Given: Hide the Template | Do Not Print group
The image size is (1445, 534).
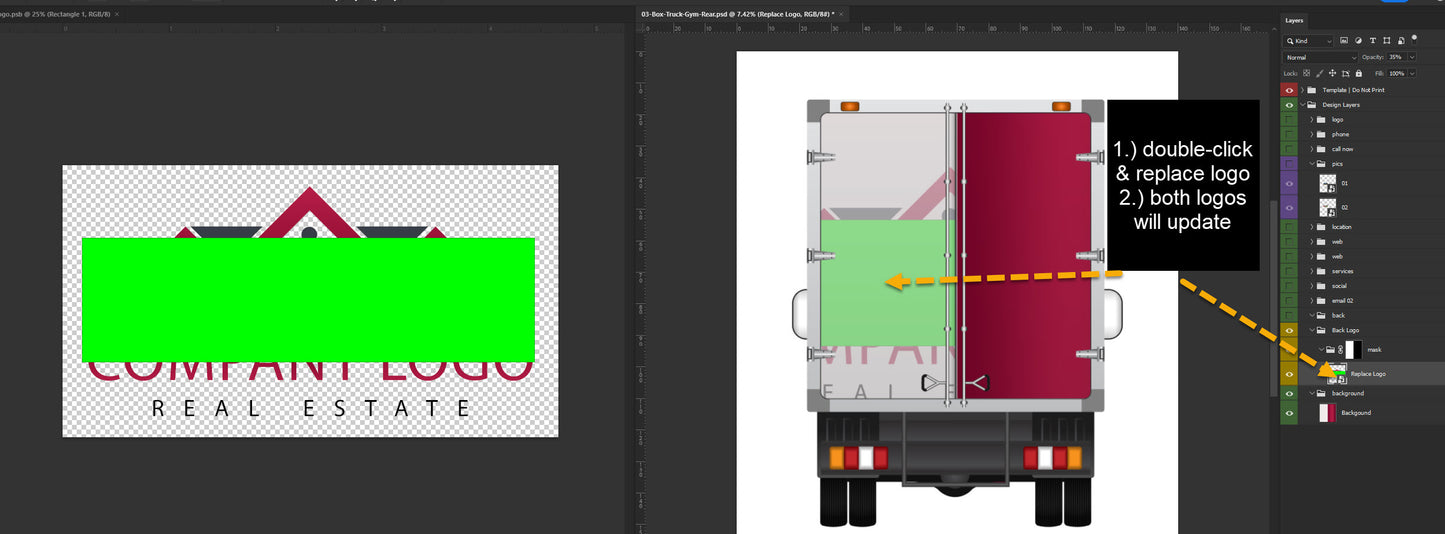Looking at the screenshot, I should (1289, 90).
